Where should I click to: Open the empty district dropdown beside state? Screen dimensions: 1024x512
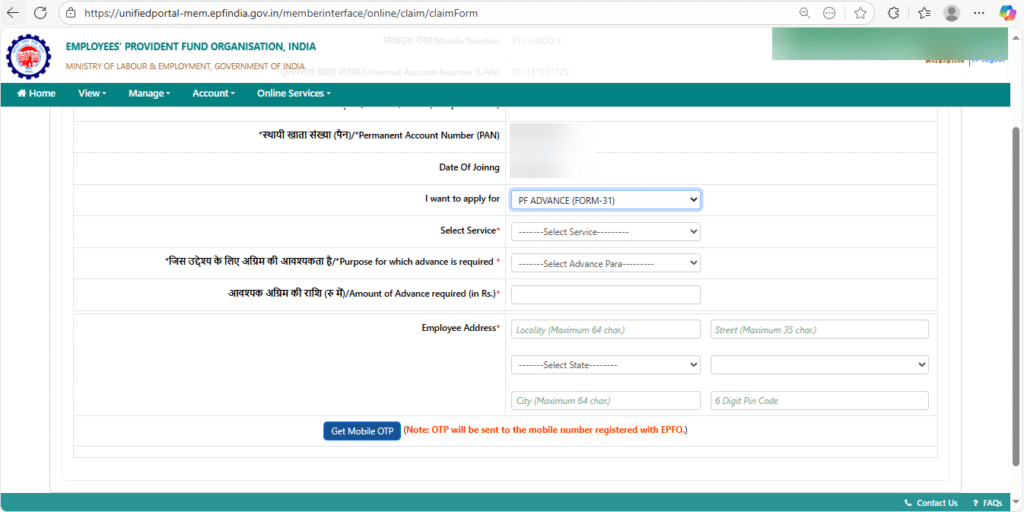click(x=820, y=365)
